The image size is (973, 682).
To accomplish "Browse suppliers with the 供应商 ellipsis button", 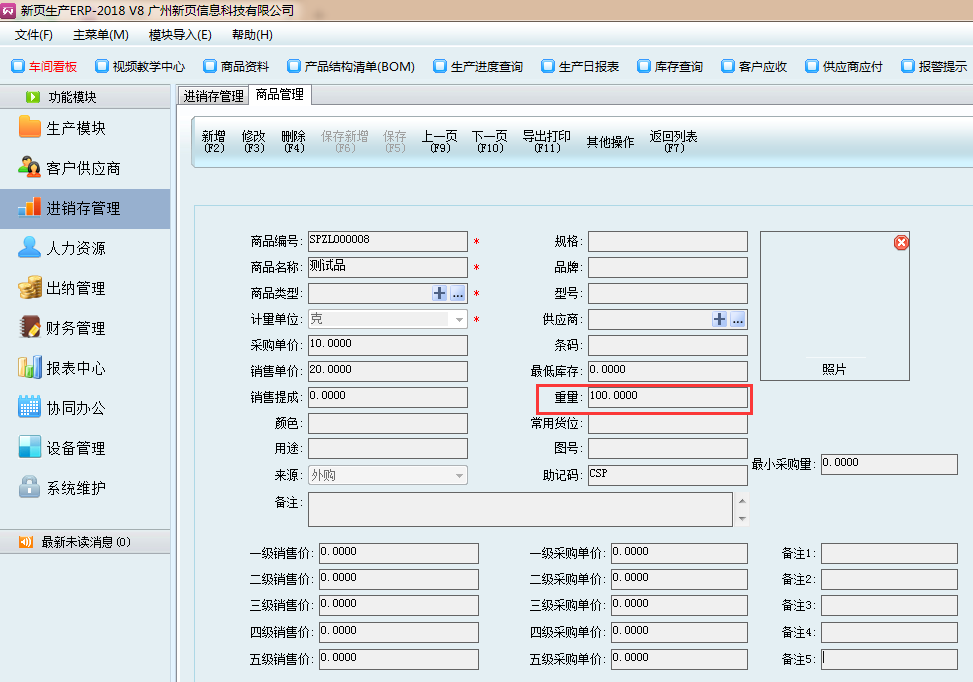I will point(738,320).
